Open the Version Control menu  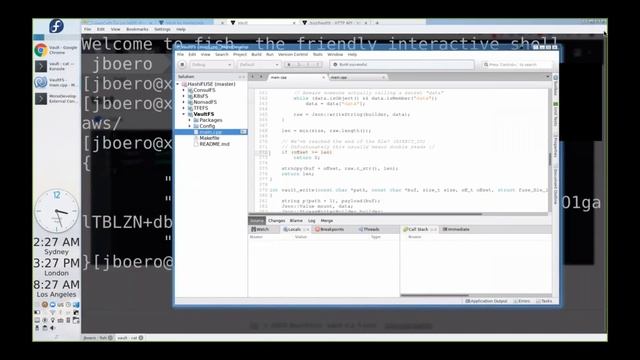(293, 54)
